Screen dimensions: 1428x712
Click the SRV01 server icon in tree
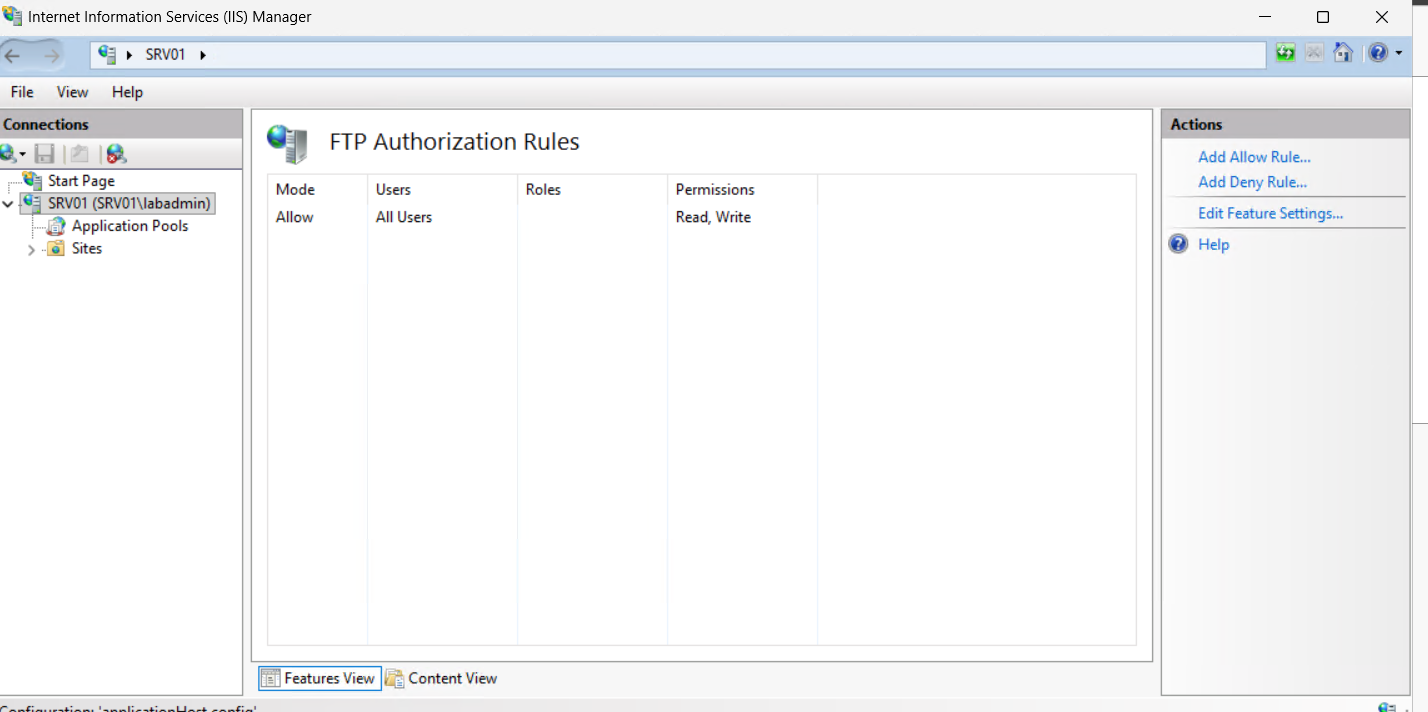coord(32,203)
